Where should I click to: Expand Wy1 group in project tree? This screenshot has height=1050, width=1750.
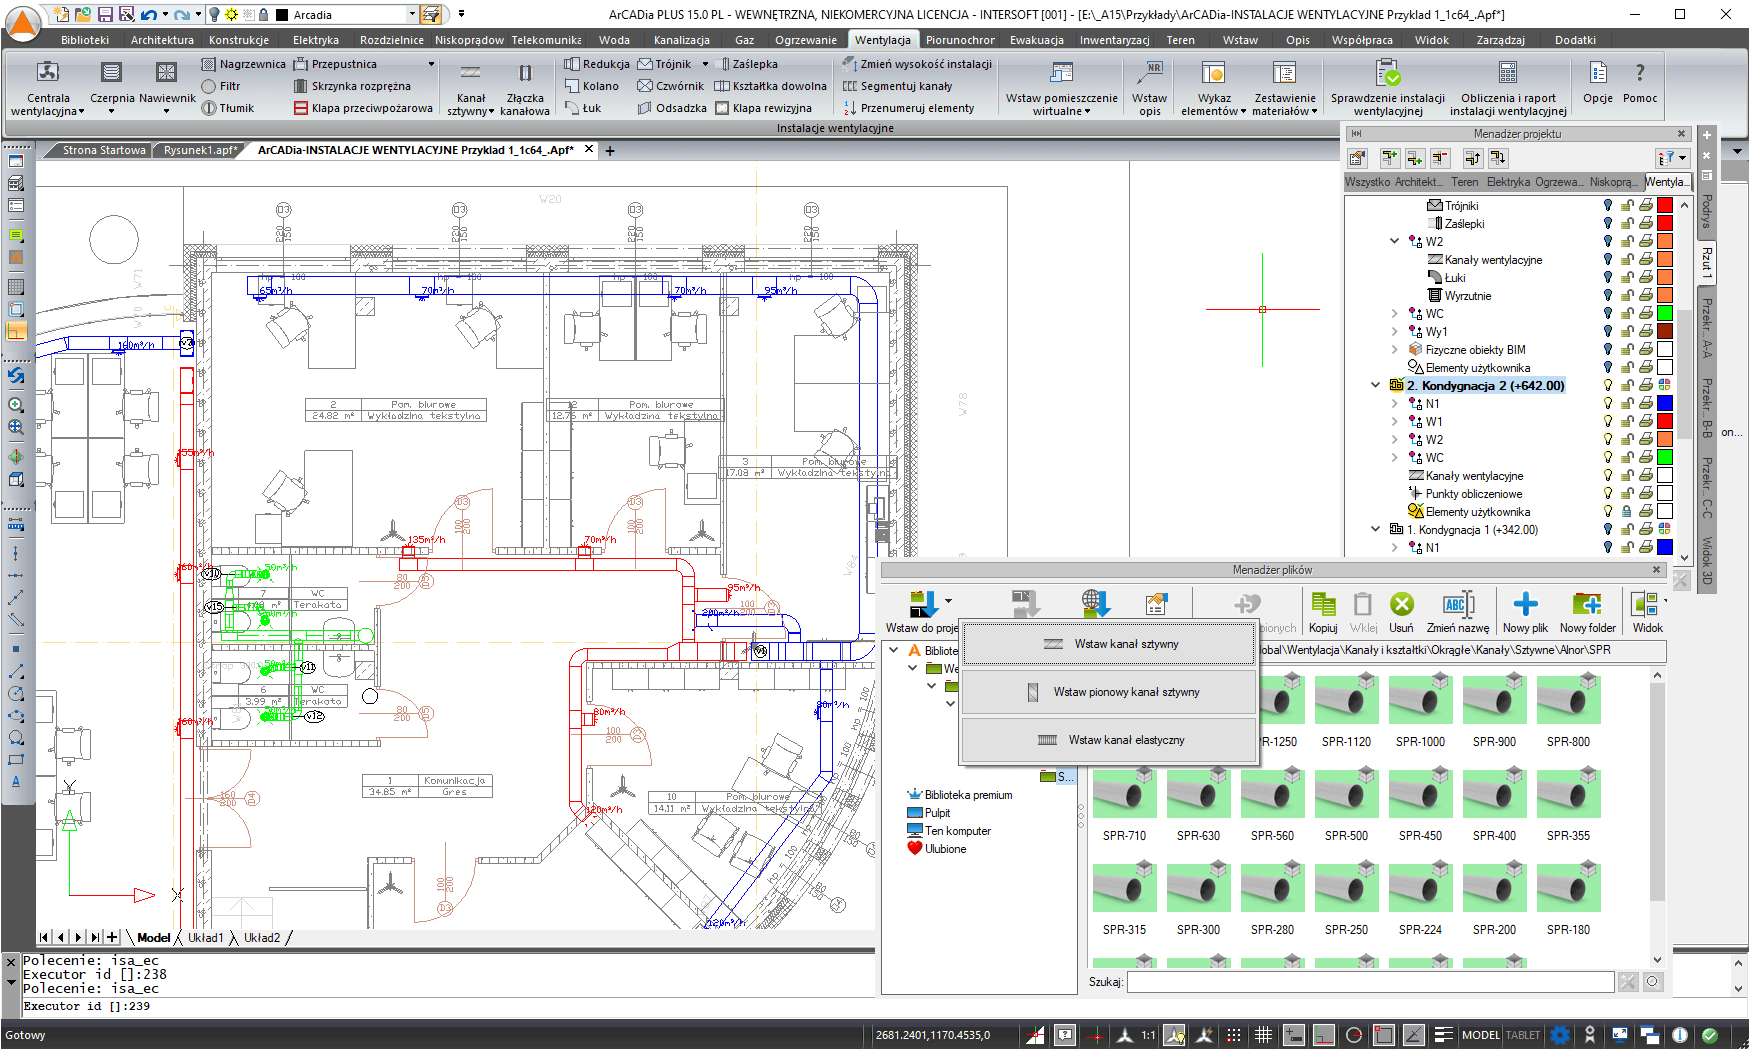[1394, 331]
